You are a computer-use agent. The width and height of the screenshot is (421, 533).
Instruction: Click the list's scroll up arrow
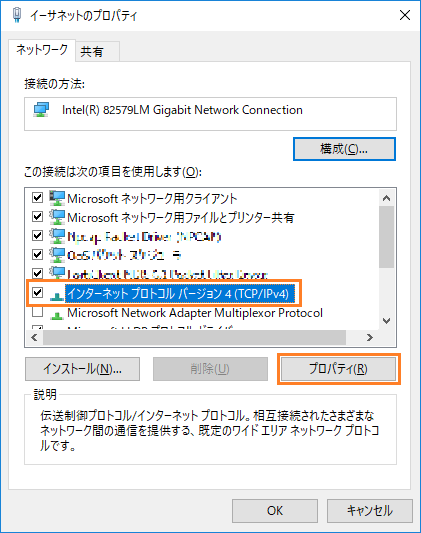coord(386,198)
